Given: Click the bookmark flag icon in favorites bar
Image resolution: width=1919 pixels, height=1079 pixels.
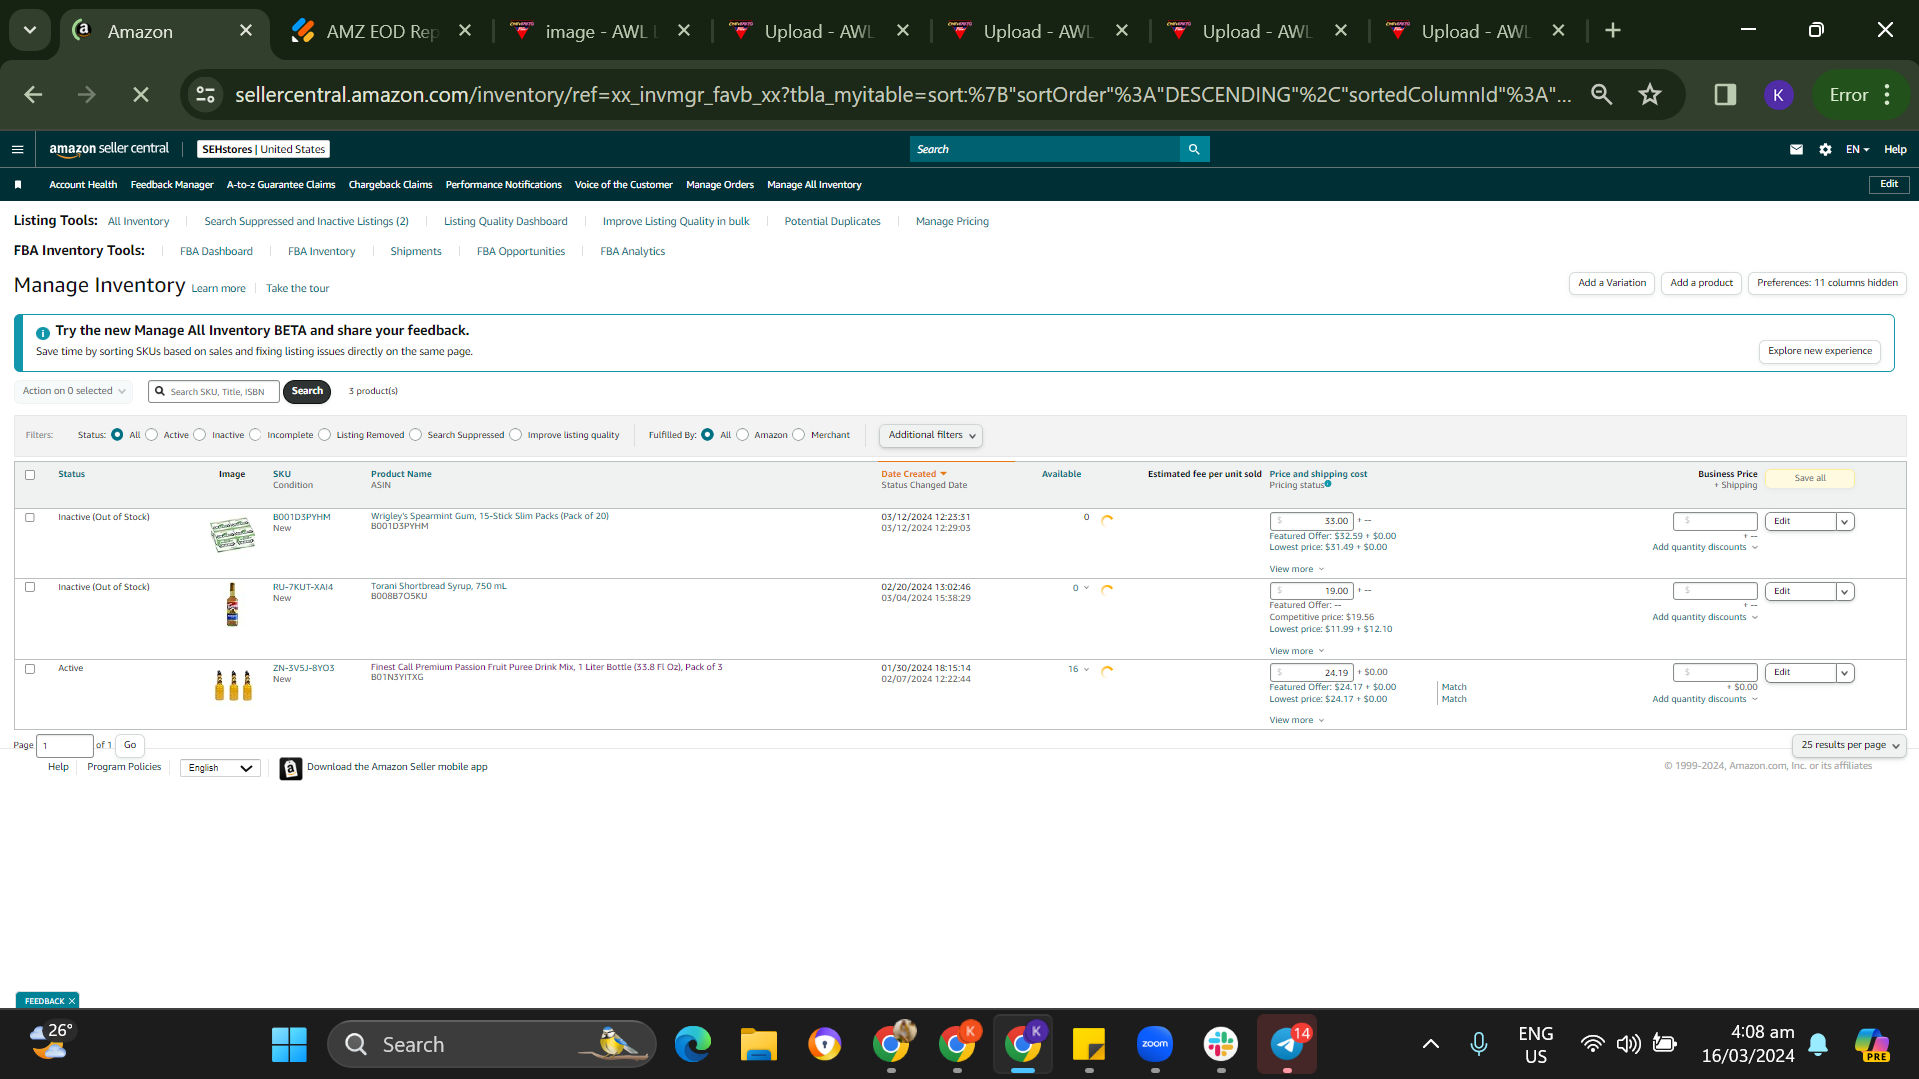Looking at the screenshot, I should pos(18,185).
